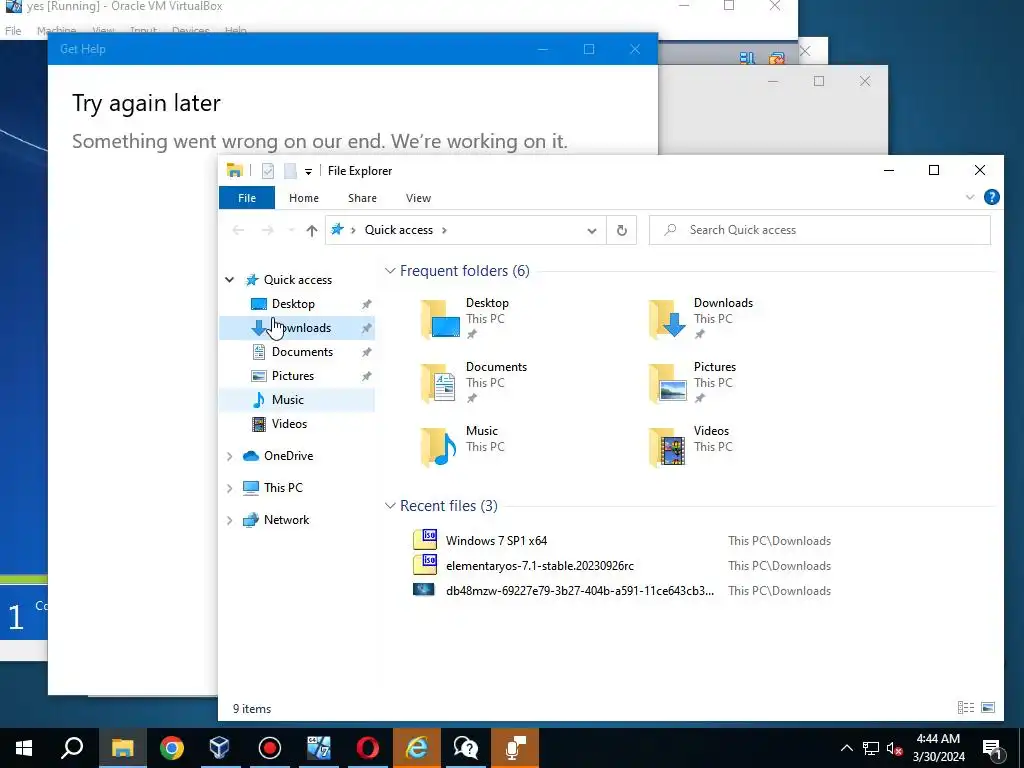Image resolution: width=1024 pixels, height=768 pixels.
Task: Select the Videos frequent folder icon
Action: coord(667,447)
